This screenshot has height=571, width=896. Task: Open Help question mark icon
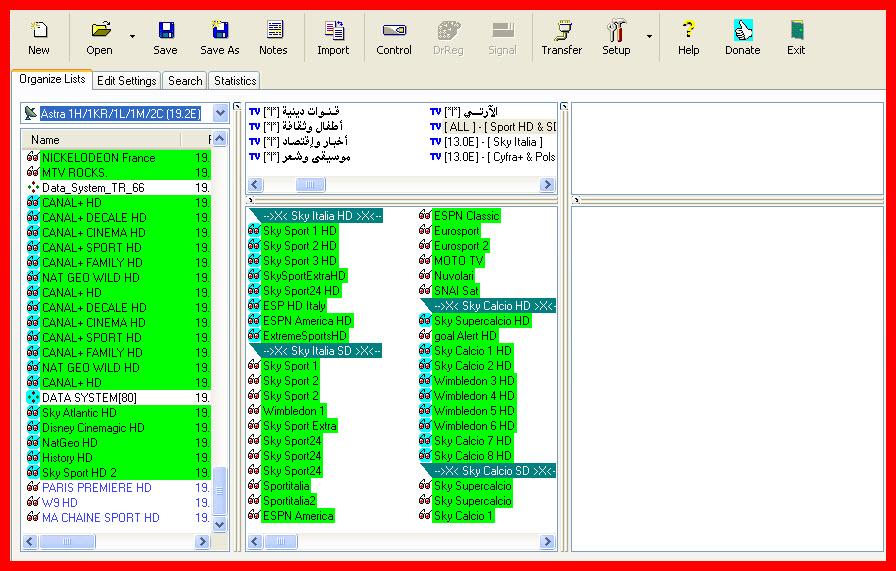pyautogui.click(x=689, y=30)
